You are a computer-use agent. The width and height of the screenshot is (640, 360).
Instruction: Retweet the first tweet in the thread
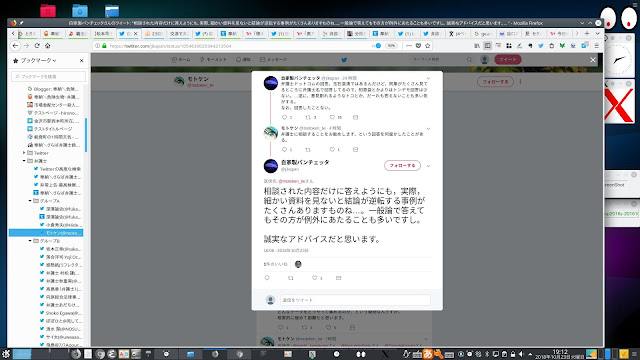pos(308,117)
